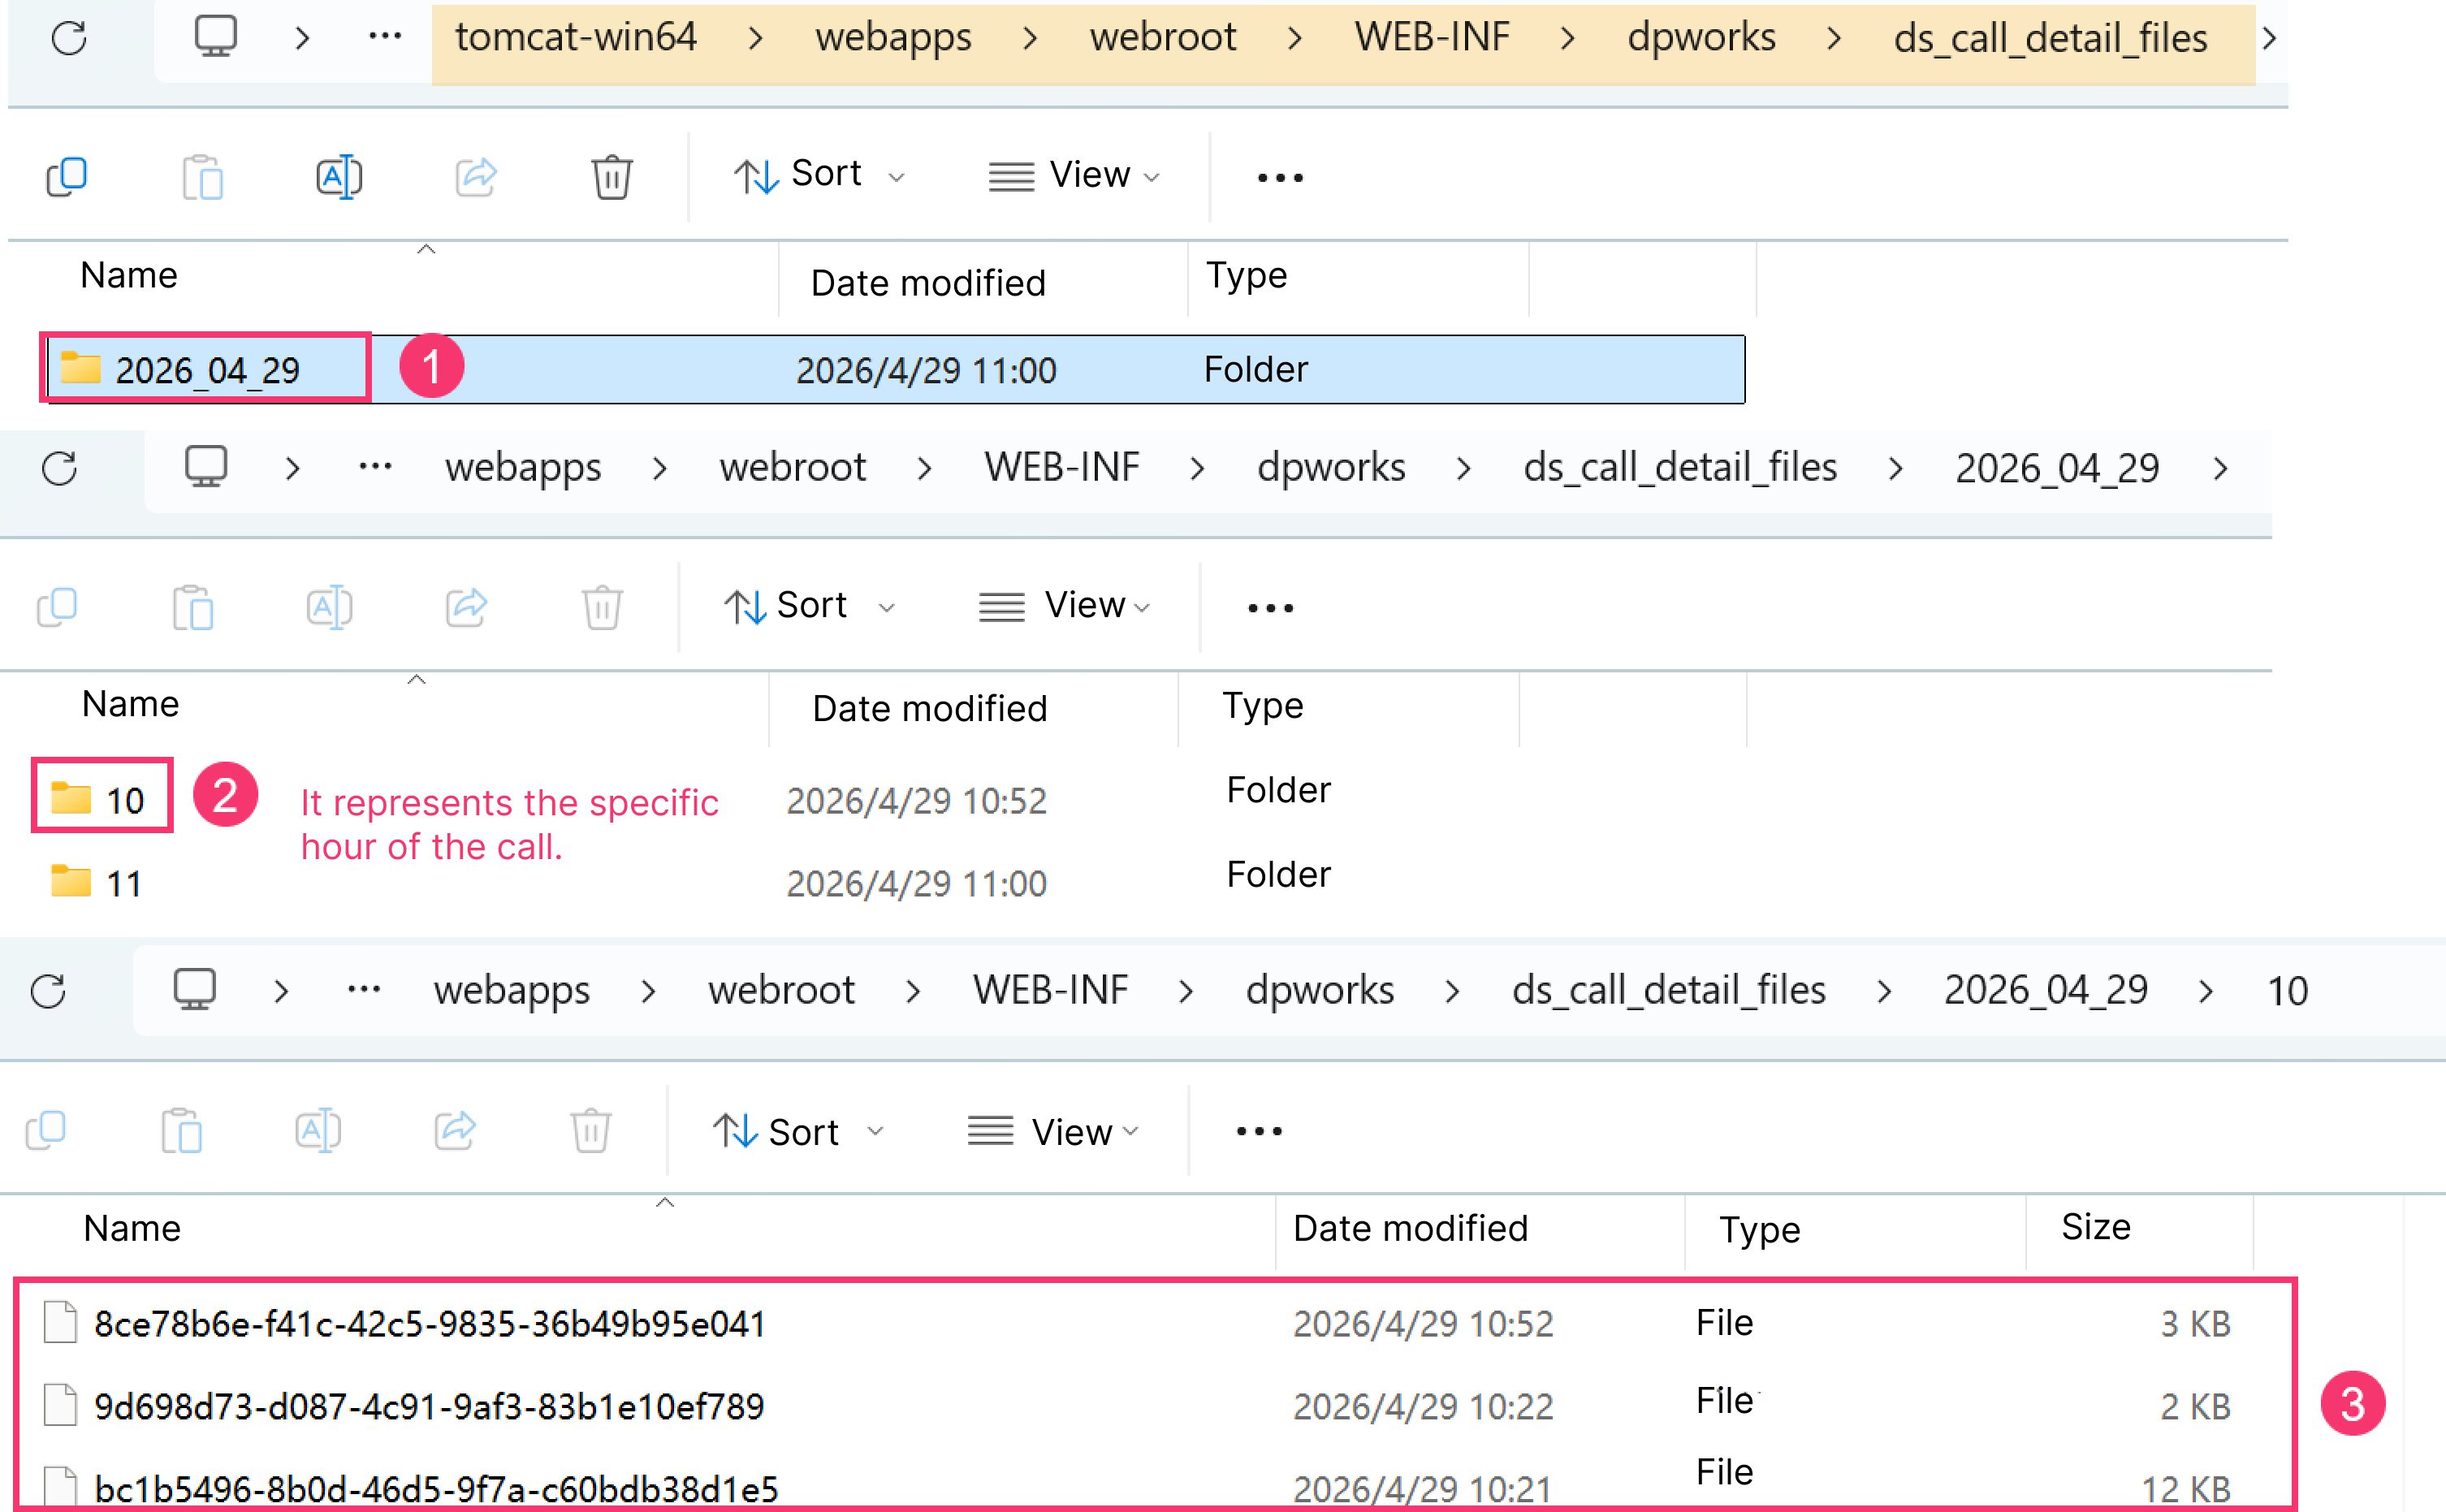The height and width of the screenshot is (1512, 2446).
Task: Open the Sort dropdown in top window
Action: [819, 175]
